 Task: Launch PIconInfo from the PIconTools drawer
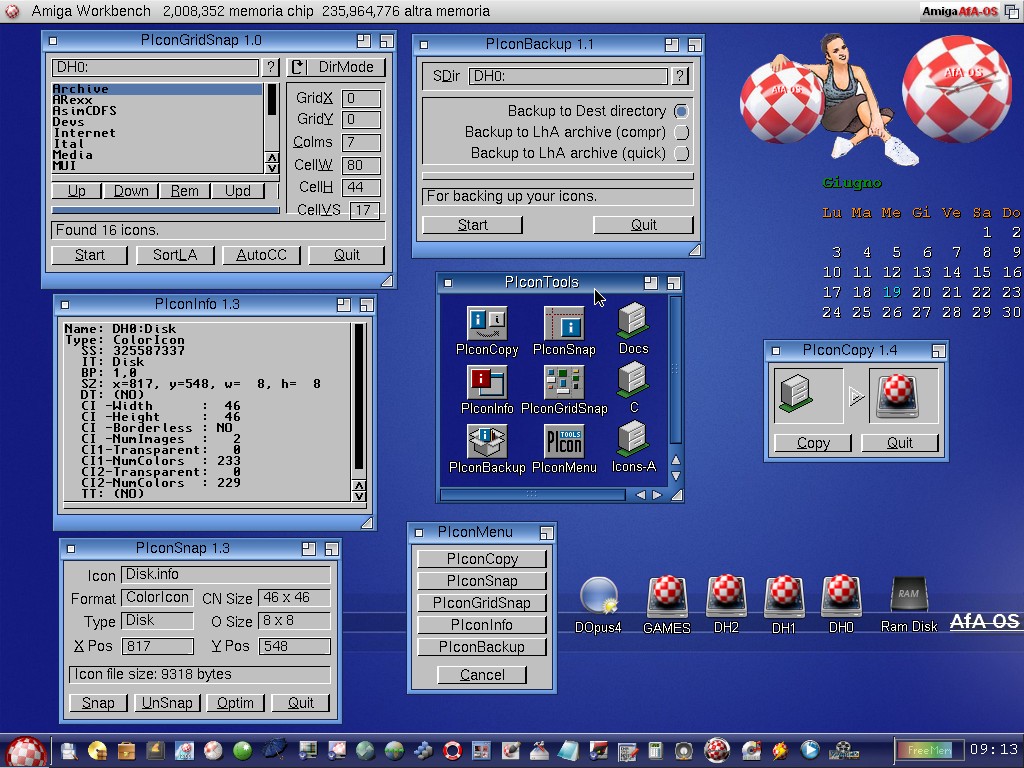coord(486,382)
